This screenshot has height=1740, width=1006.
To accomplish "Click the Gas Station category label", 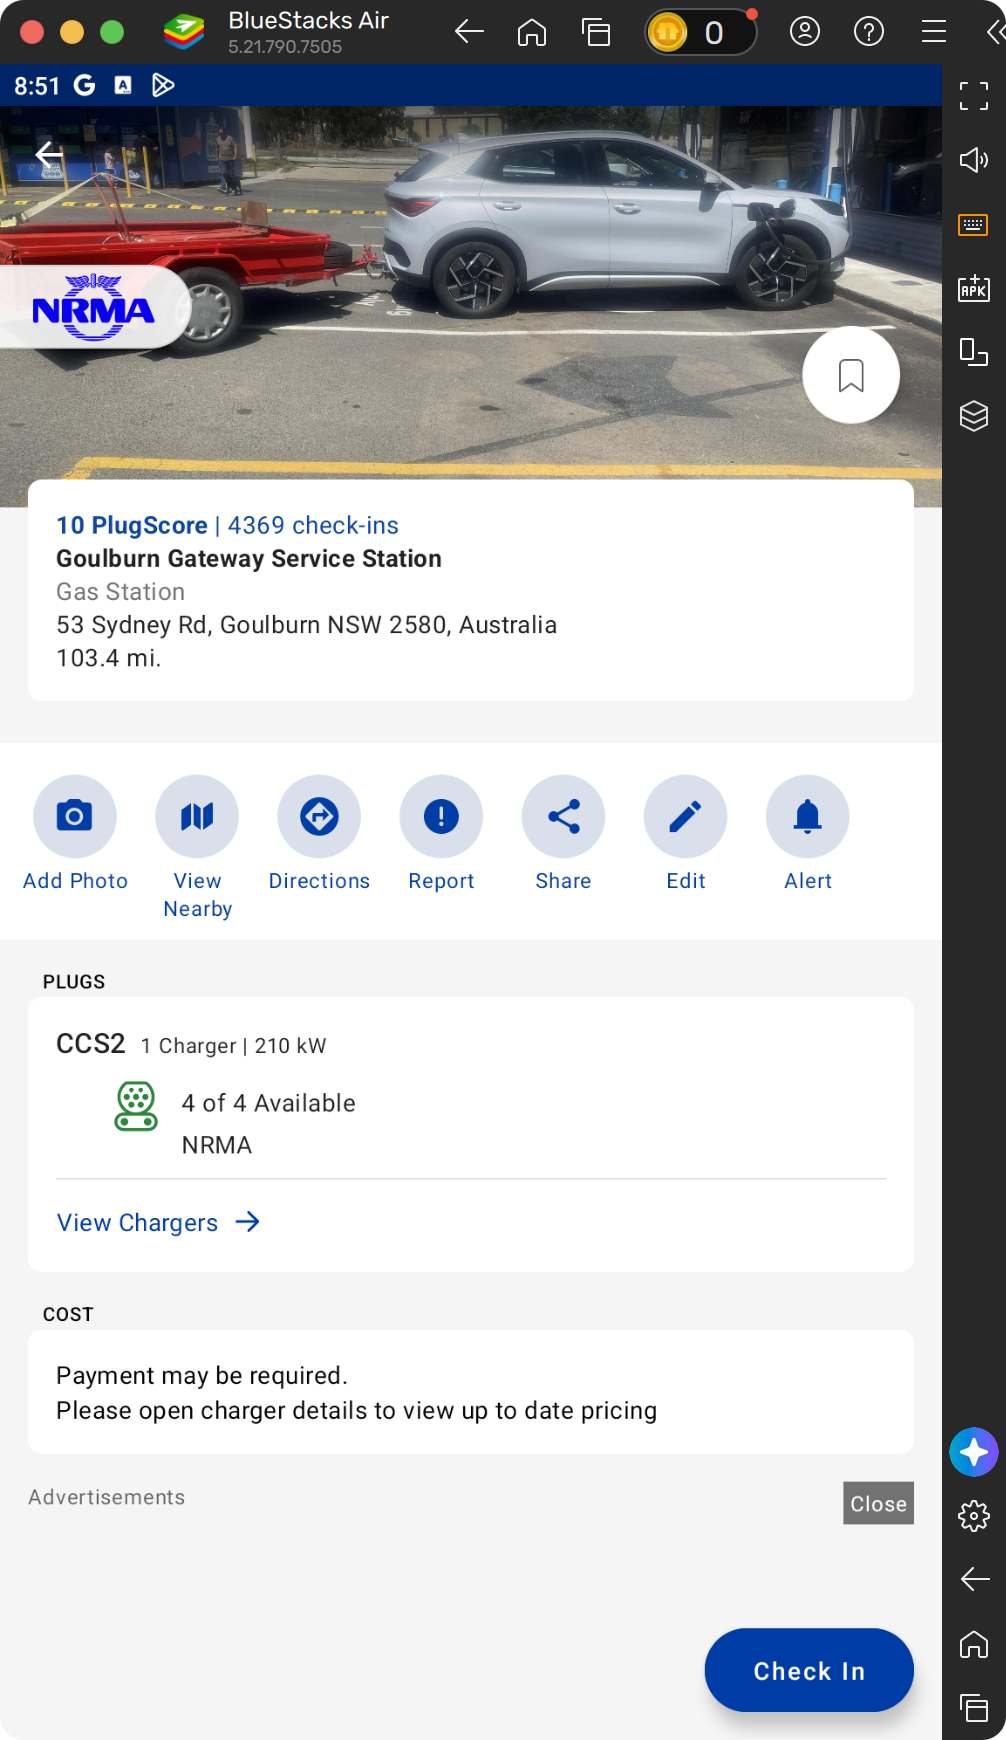I will [x=120, y=592].
